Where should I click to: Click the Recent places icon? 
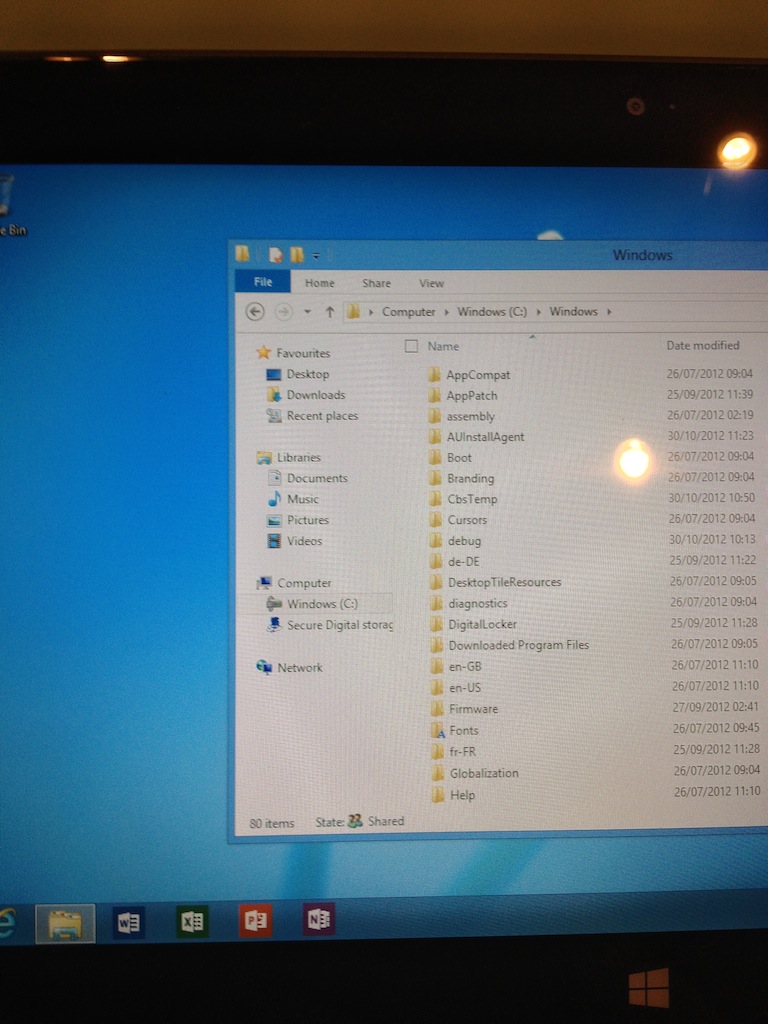point(274,415)
